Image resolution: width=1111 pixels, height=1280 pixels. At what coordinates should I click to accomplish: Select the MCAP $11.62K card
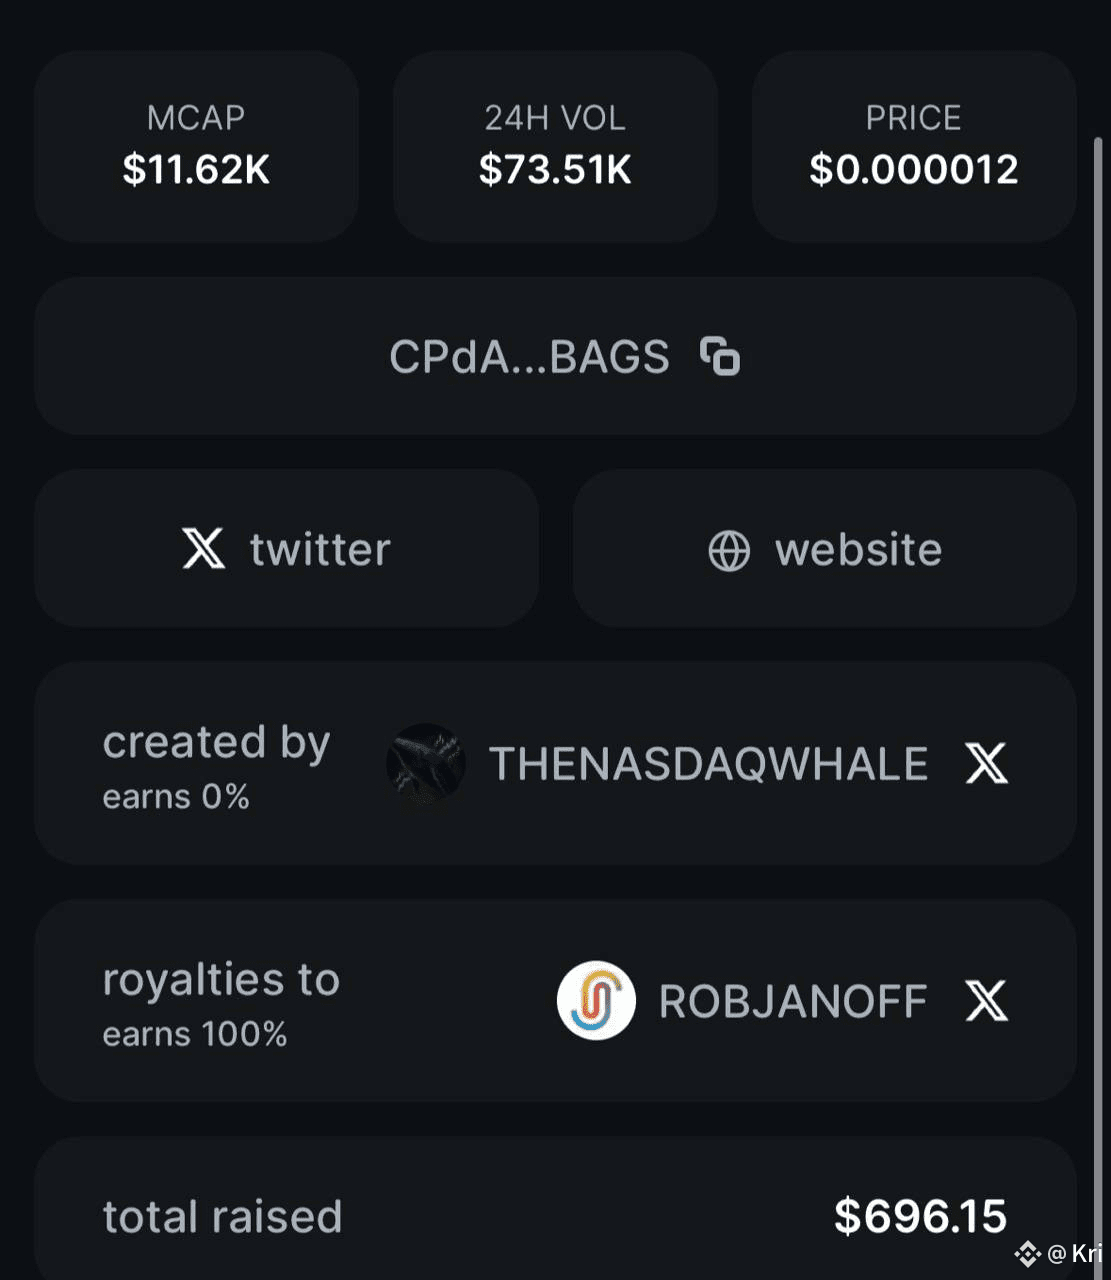(x=196, y=146)
